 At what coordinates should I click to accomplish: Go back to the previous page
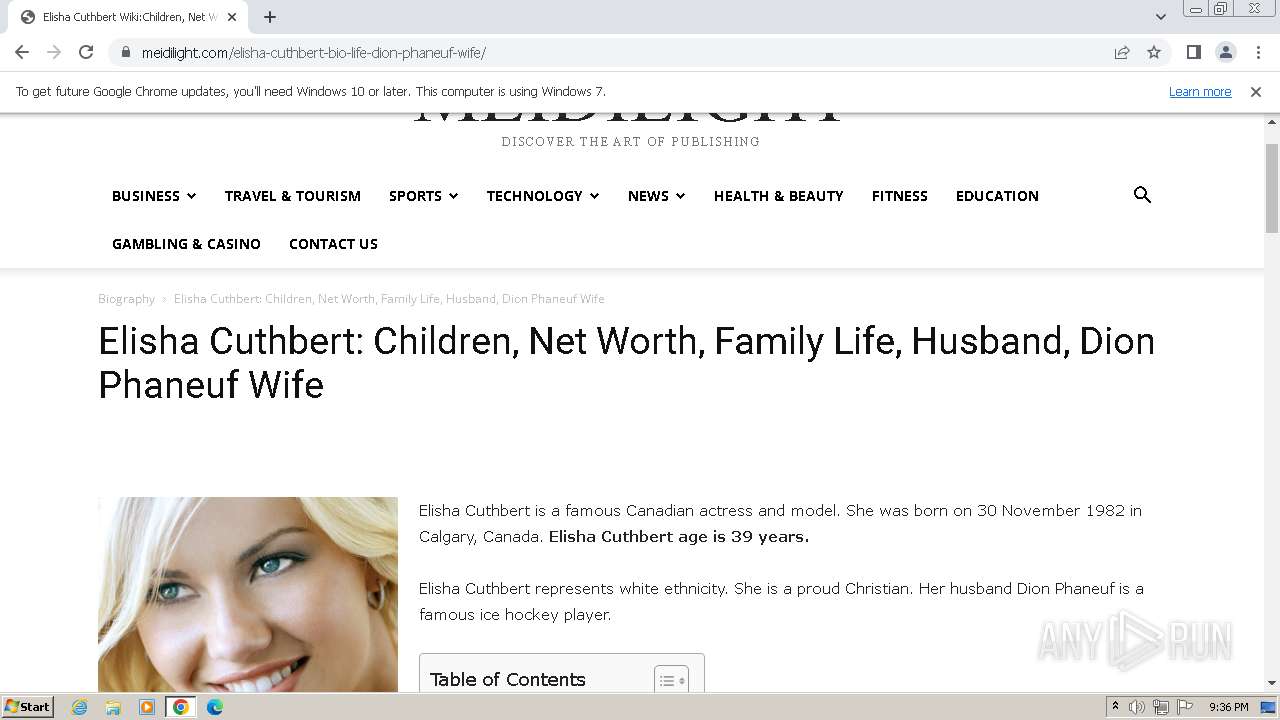[x=22, y=52]
